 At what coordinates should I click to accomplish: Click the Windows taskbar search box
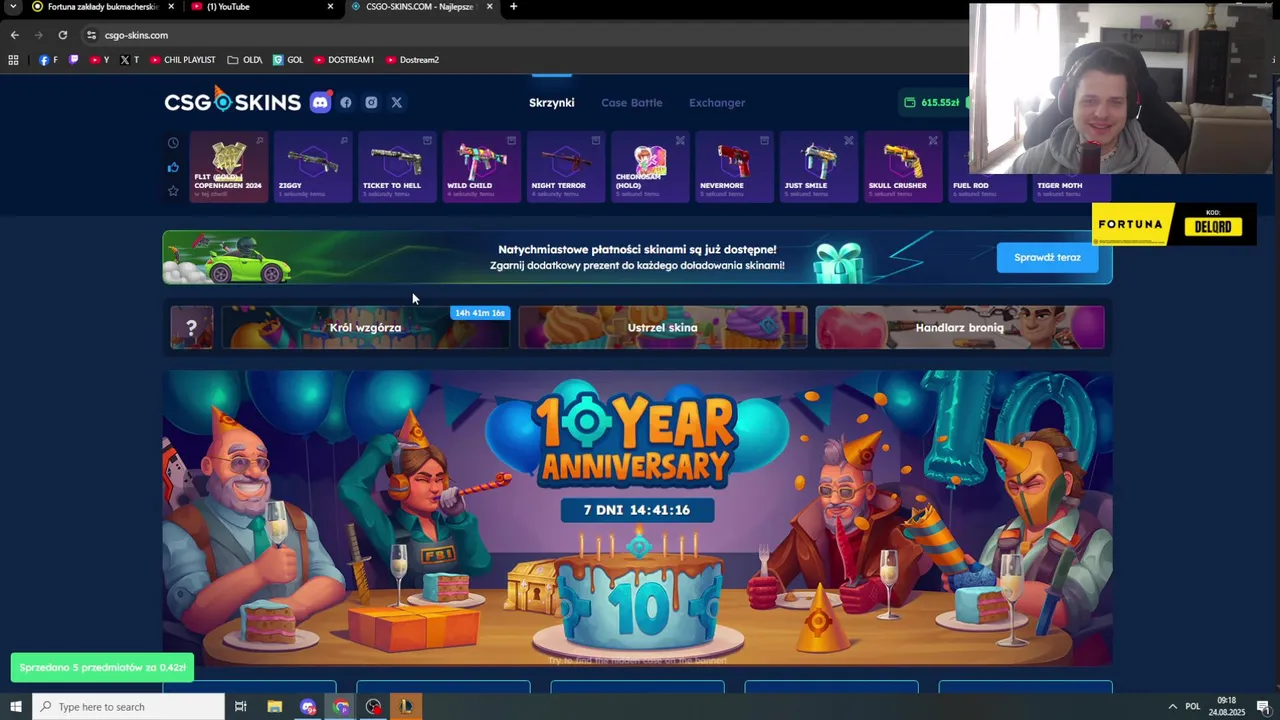pos(128,707)
